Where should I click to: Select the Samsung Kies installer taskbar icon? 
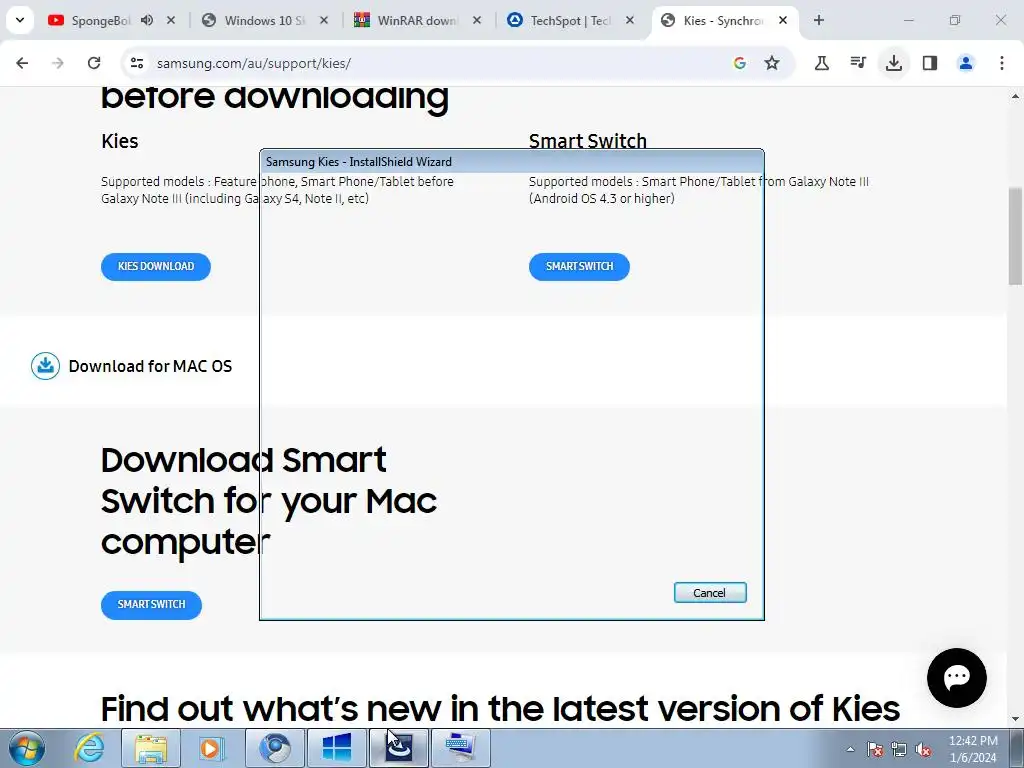[x=399, y=748]
